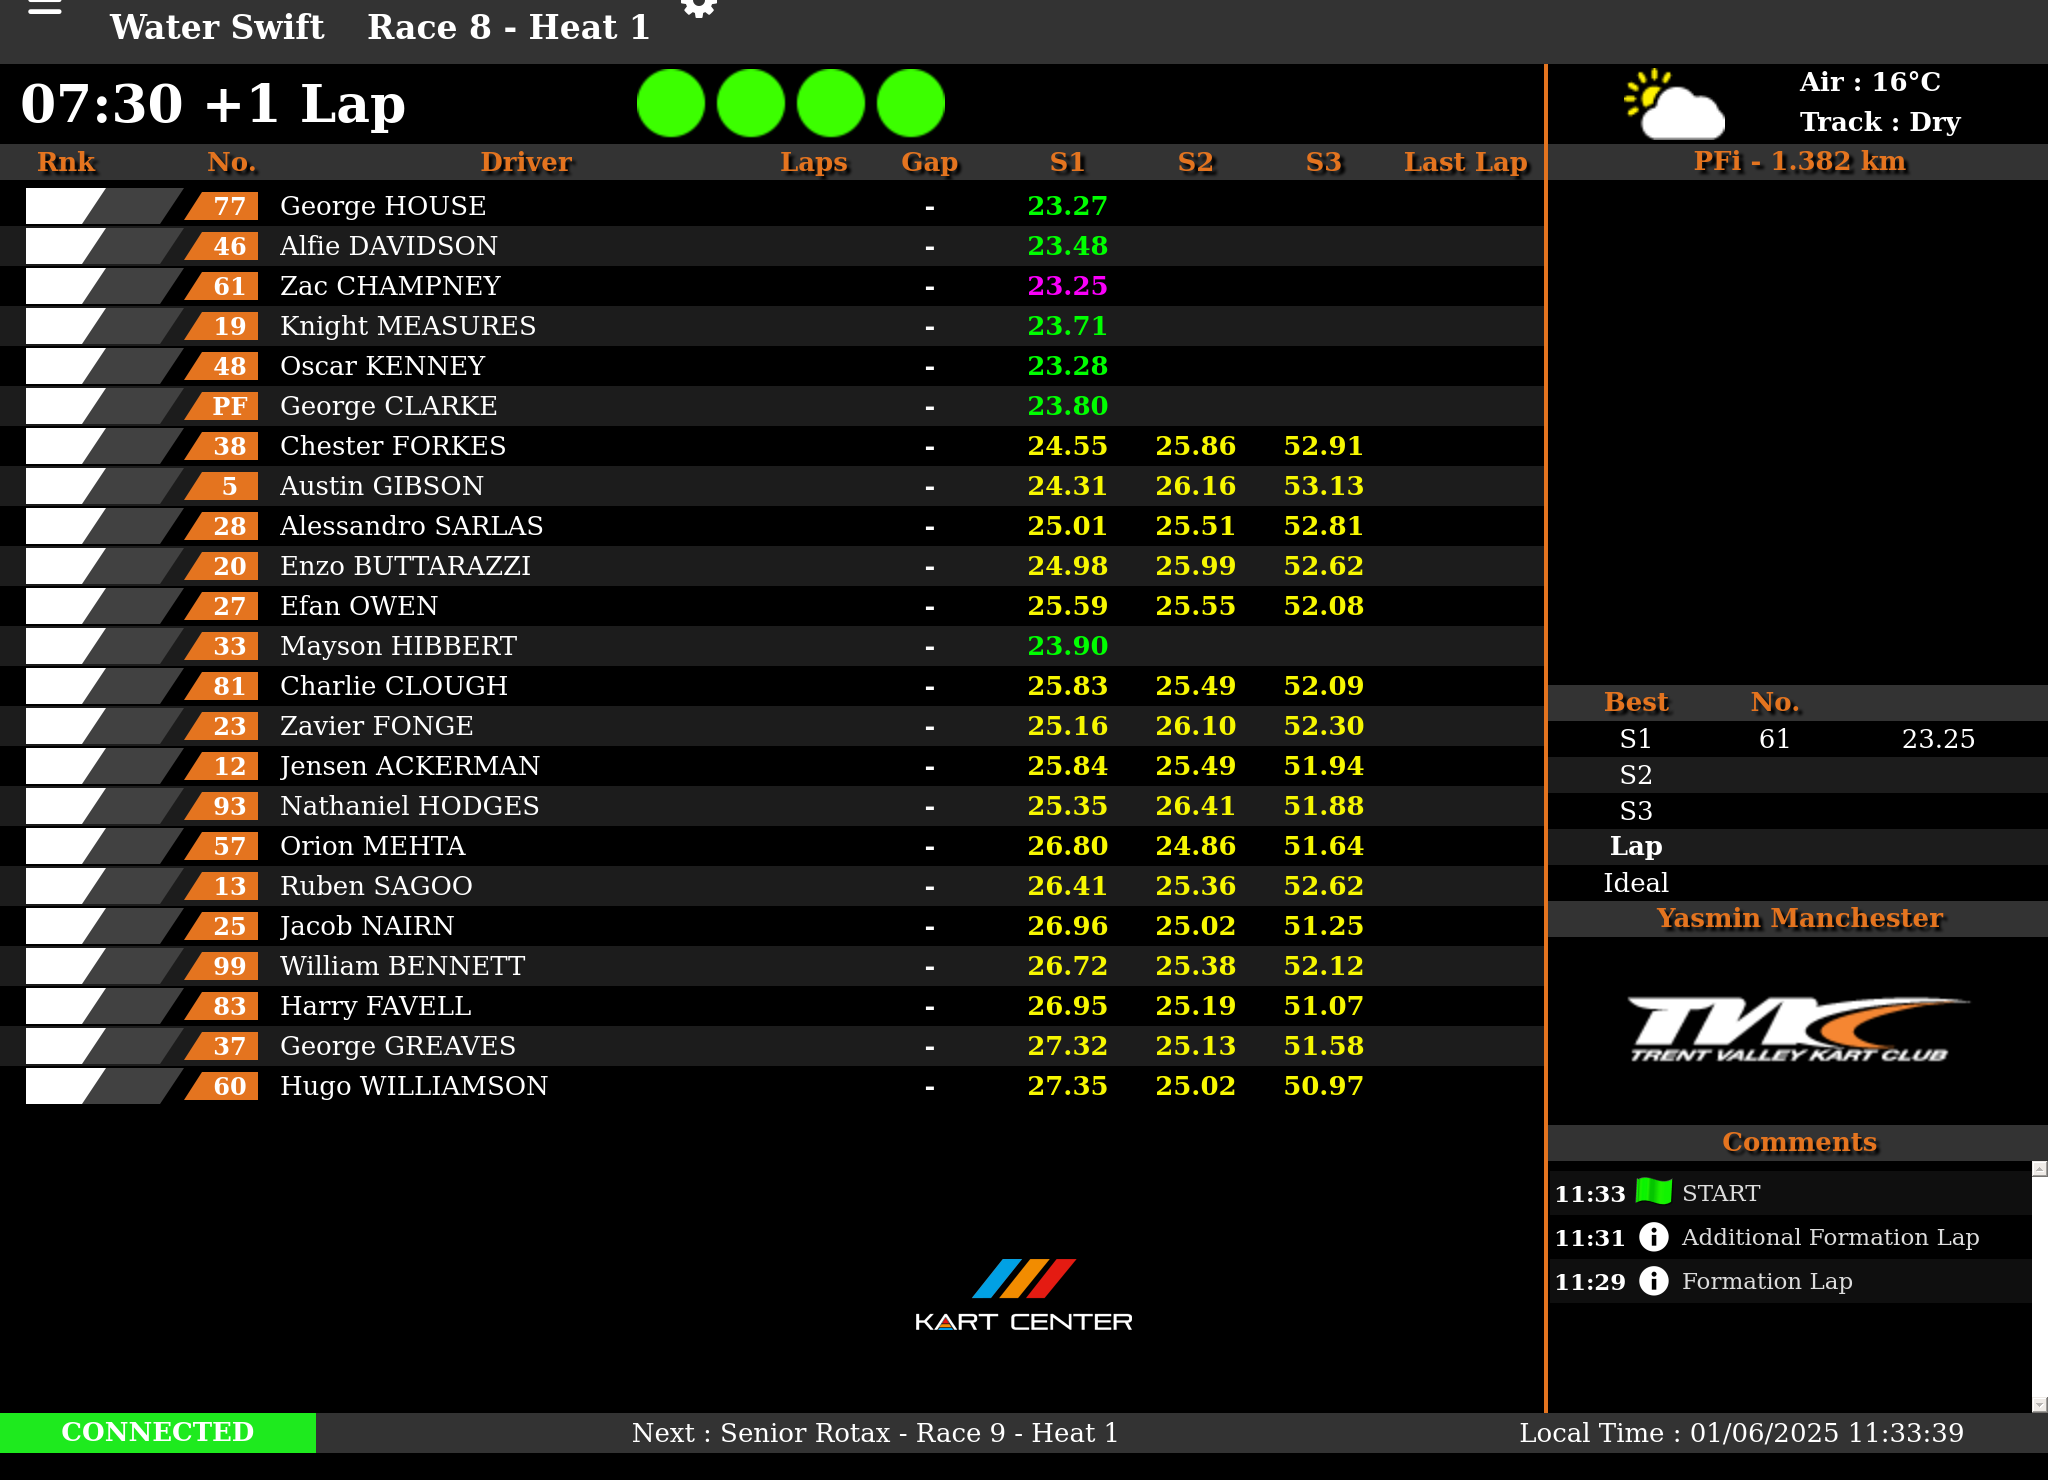Click the first green start light
The width and height of the screenshot is (2048, 1480).
pos(671,103)
